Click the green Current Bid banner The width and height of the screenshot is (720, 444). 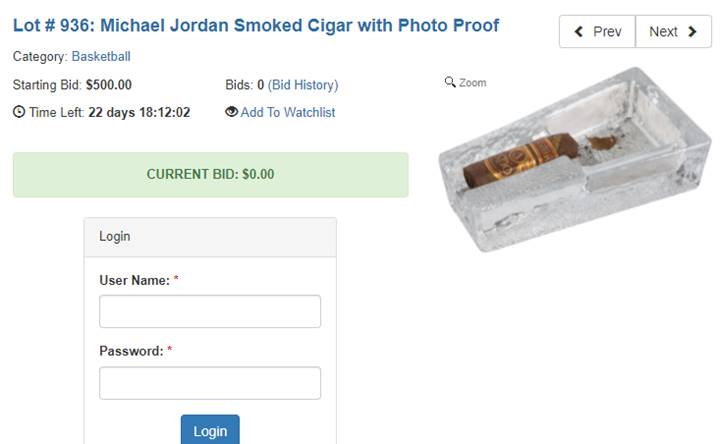(210, 174)
